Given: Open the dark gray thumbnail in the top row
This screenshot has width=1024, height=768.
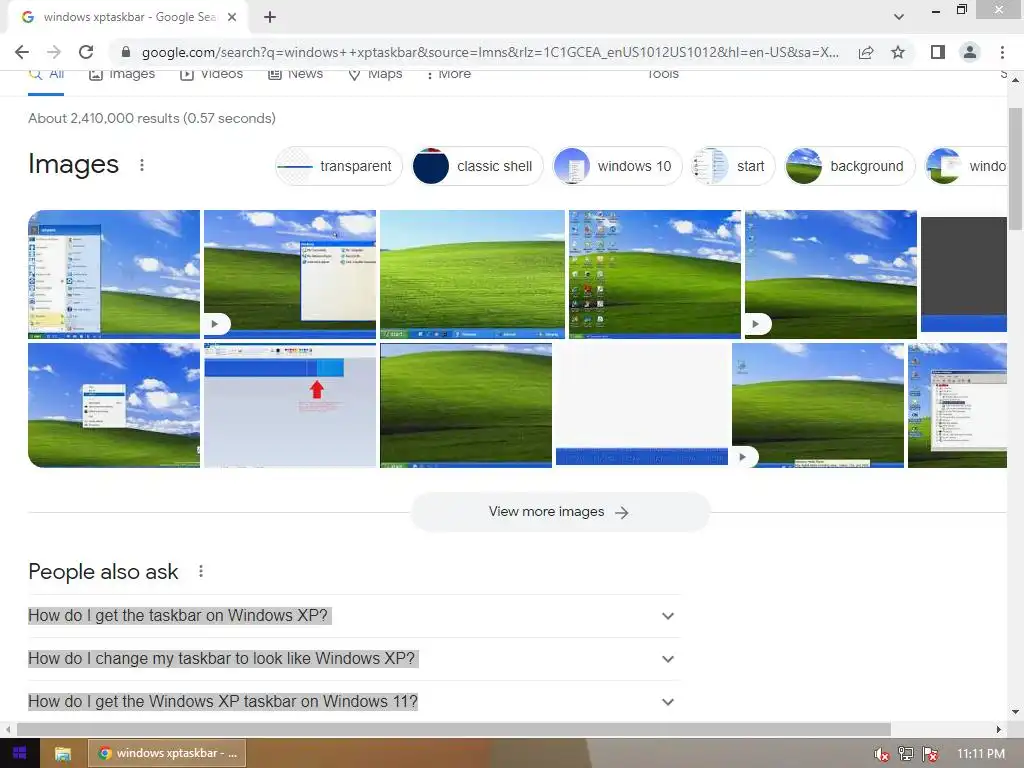Looking at the screenshot, I should [x=964, y=274].
